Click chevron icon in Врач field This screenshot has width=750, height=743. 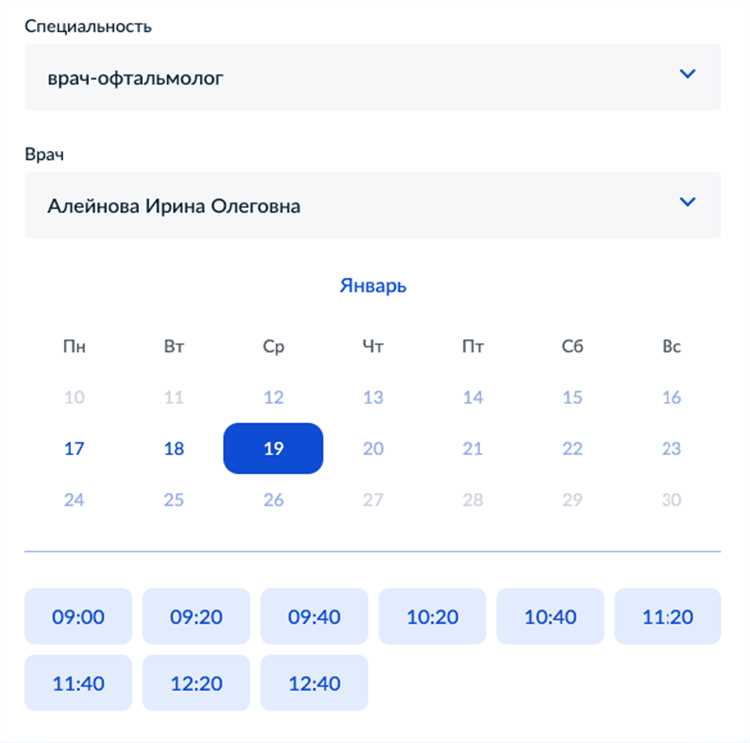click(x=687, y=202)
